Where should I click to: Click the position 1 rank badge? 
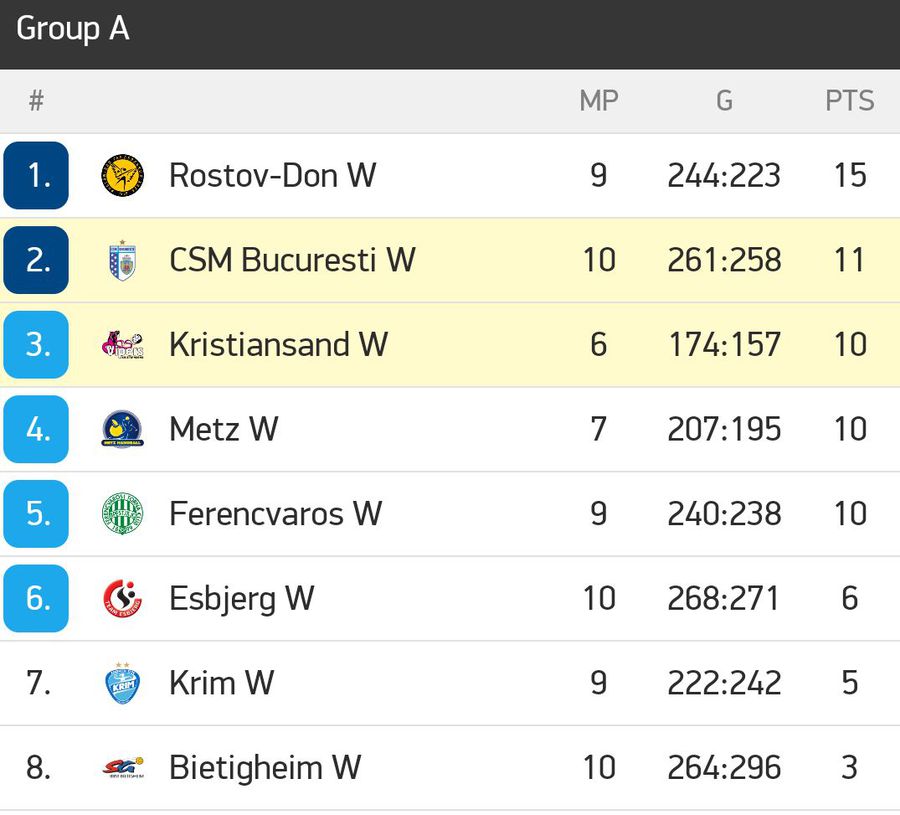(x=36, y=176)
